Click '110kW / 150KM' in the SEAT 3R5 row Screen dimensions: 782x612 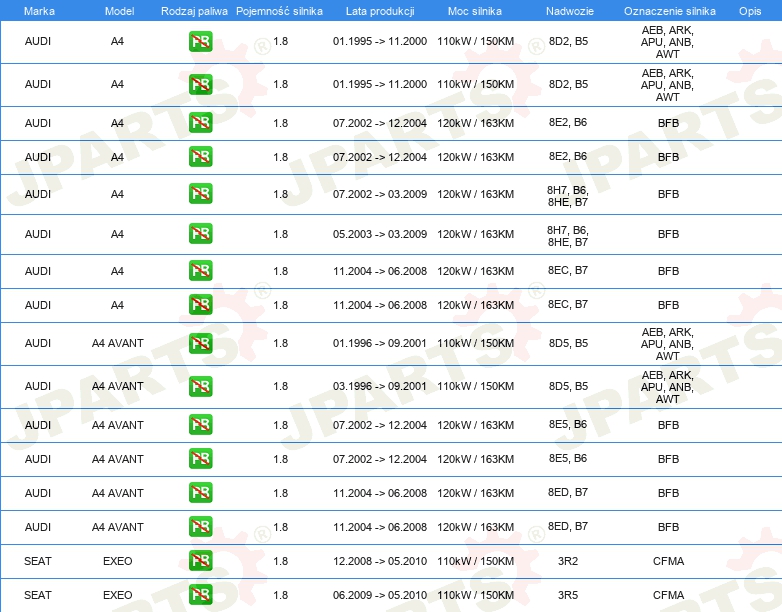coord(476,595)
